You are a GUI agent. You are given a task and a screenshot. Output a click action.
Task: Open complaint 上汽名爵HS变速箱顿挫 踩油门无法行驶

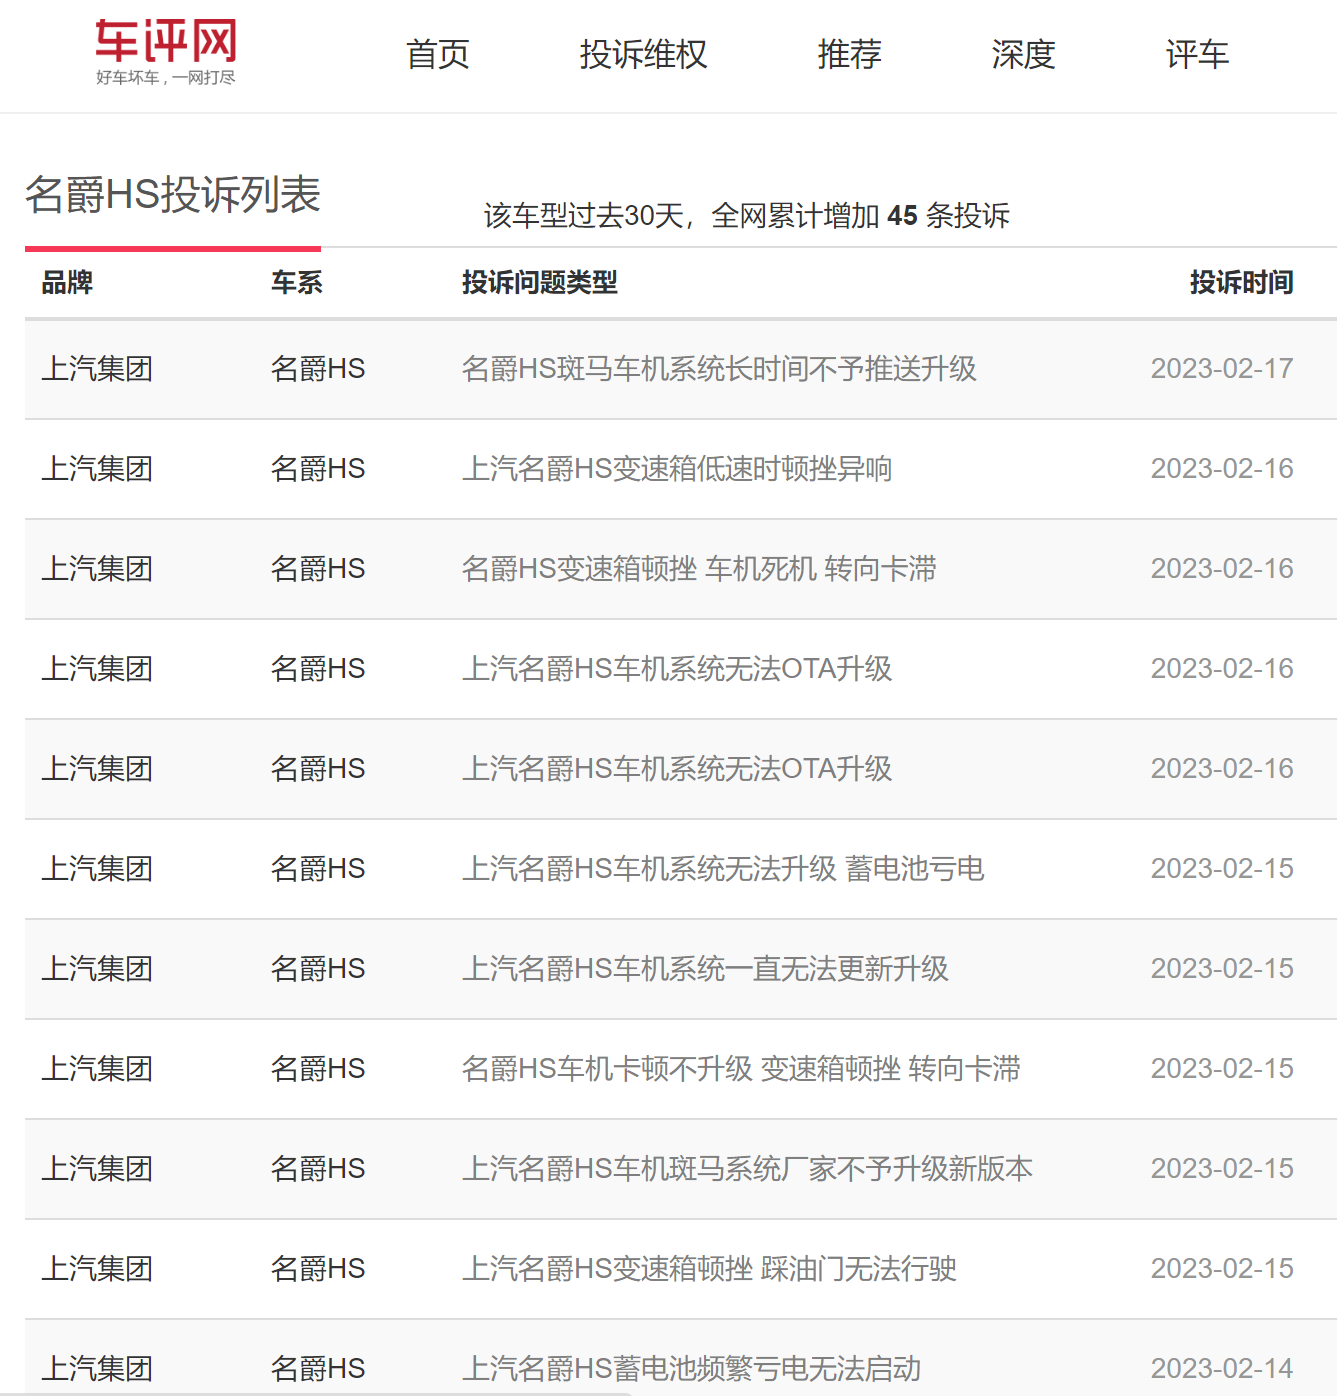point(709,1269)
